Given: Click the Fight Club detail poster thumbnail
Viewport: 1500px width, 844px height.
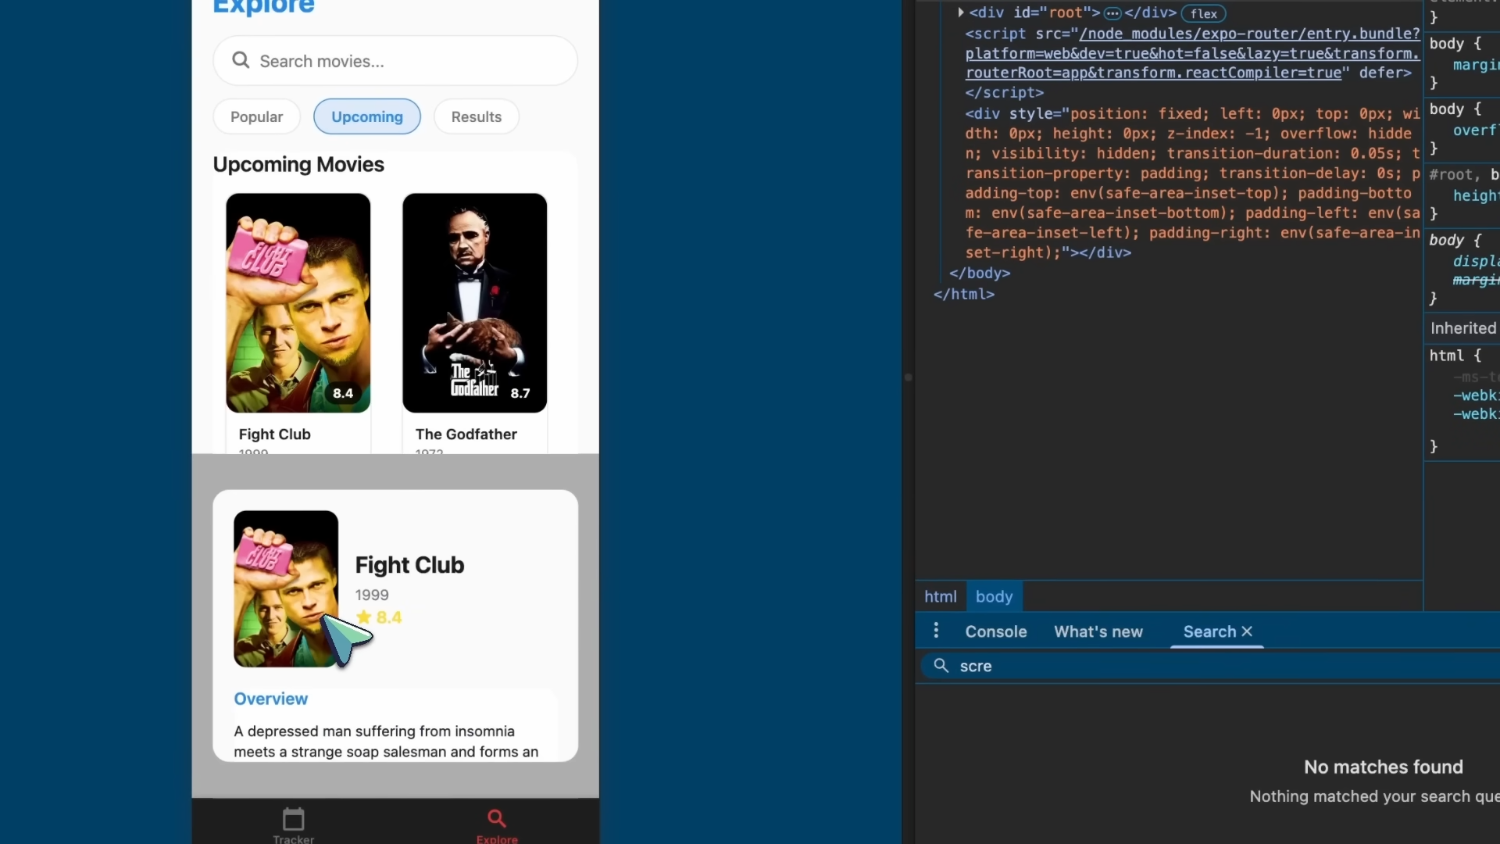Looking at the screenshot, I should [x=286, y=589].
